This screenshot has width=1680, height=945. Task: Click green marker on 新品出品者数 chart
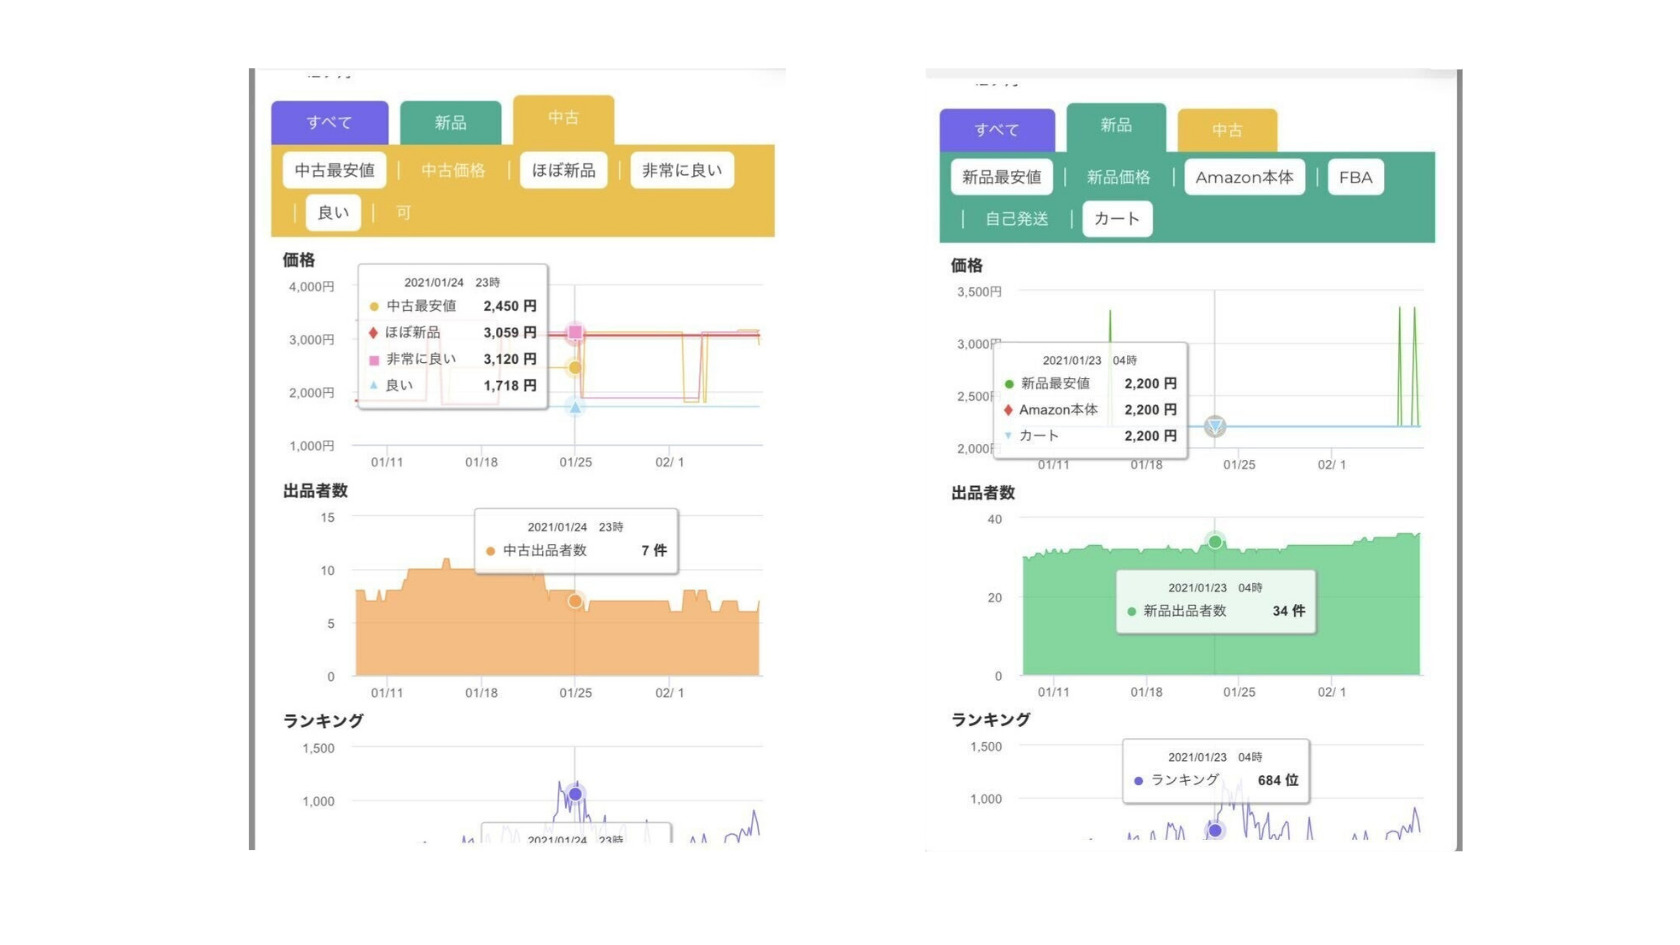(x=1215, y=541)
